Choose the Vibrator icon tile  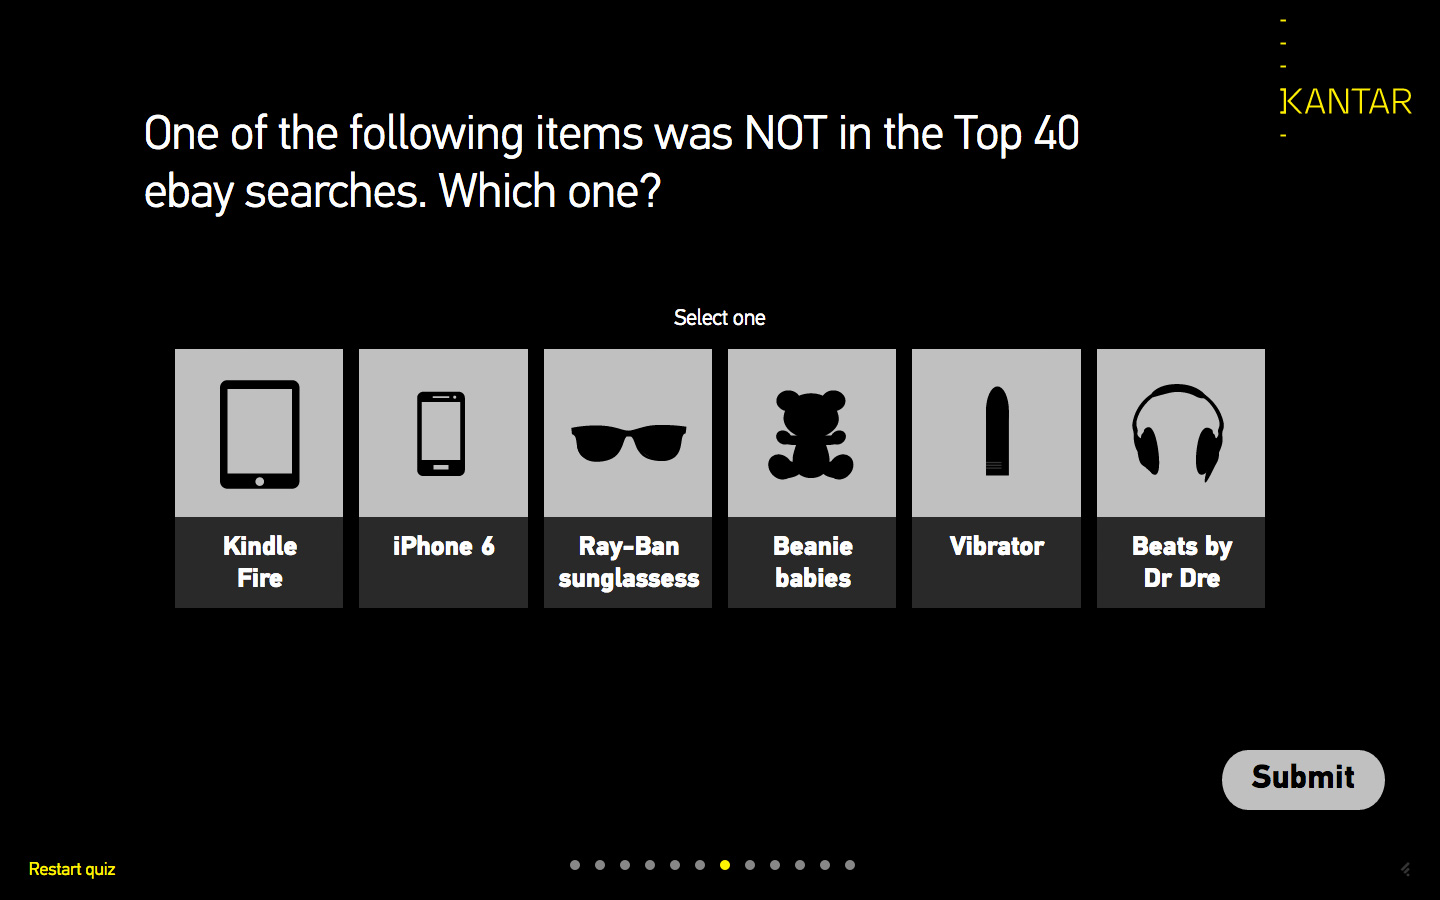996,434
